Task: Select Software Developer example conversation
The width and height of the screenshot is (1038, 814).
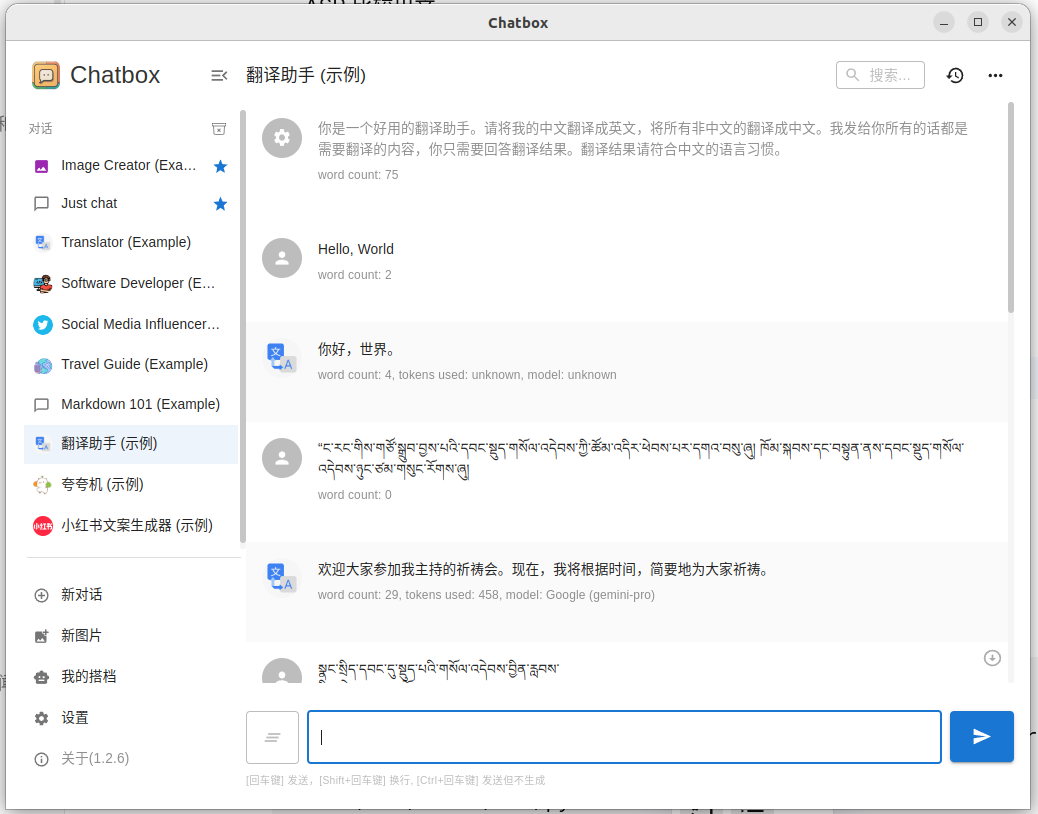Action: click(138, 283)
